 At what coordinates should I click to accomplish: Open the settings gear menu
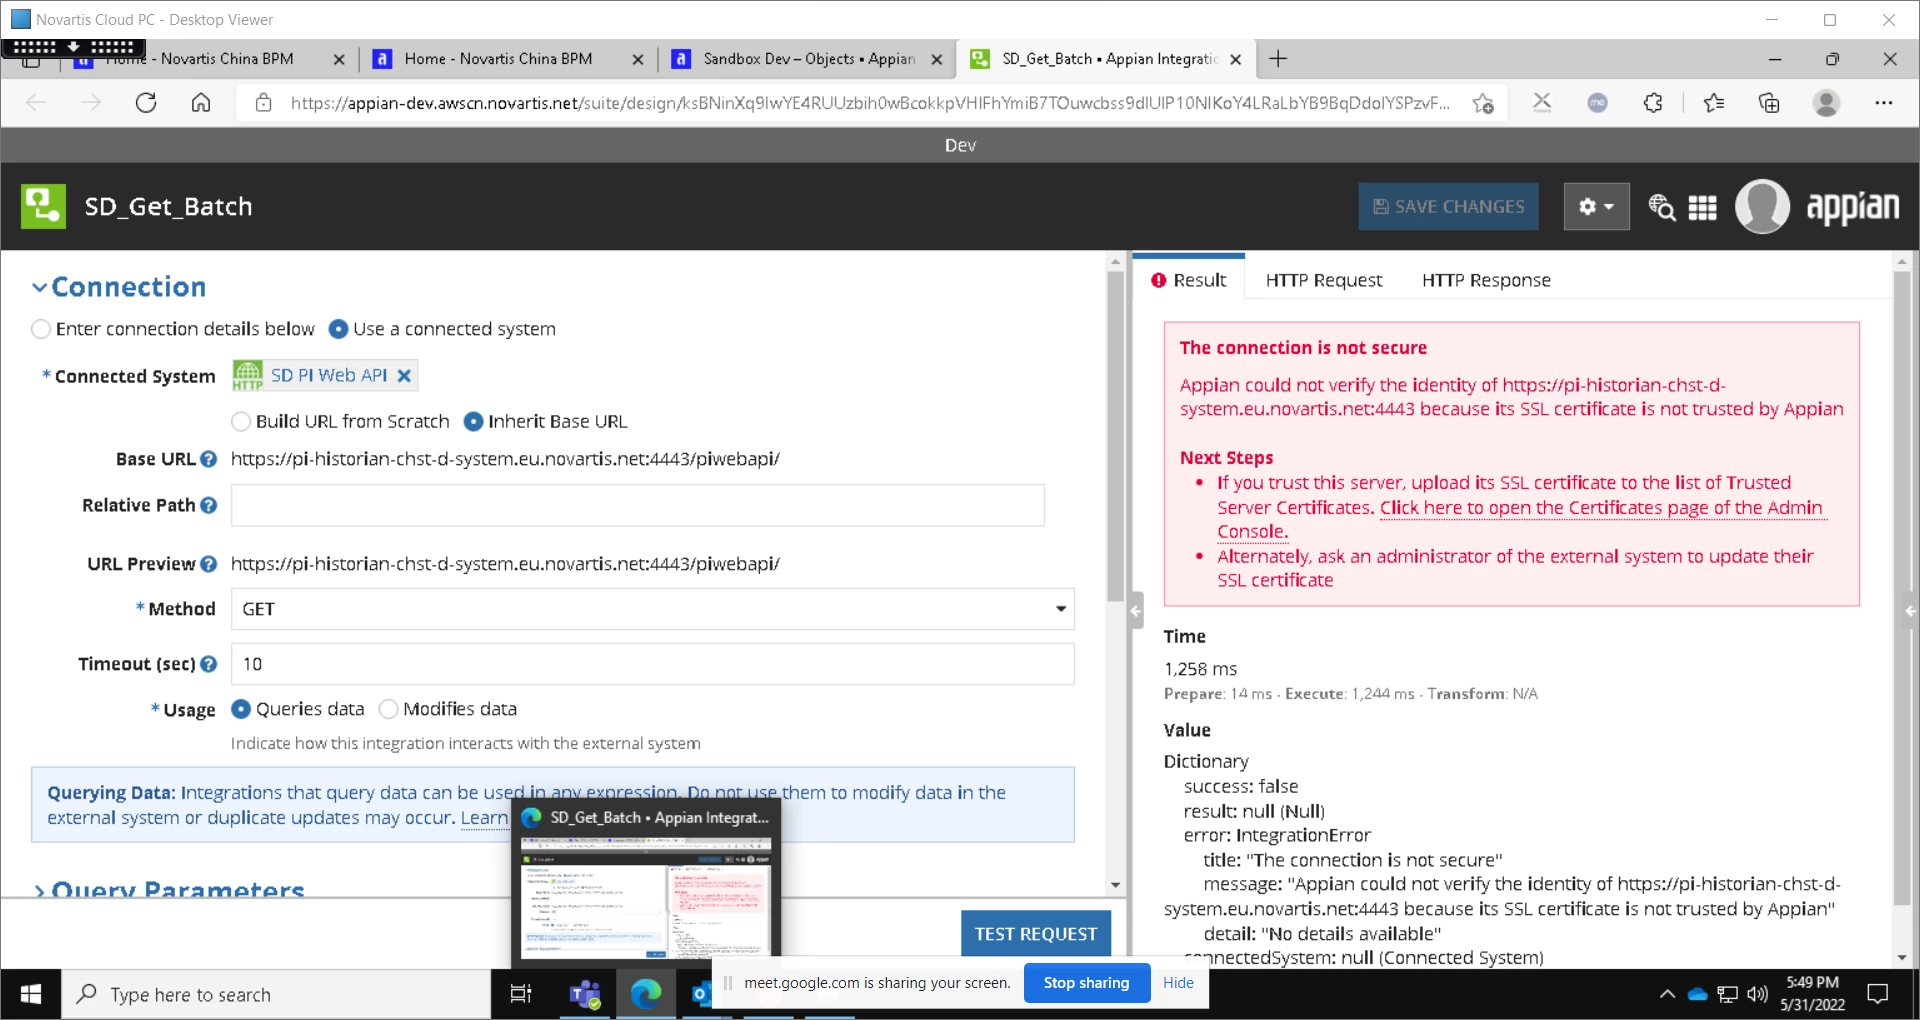pos(1596,206)
